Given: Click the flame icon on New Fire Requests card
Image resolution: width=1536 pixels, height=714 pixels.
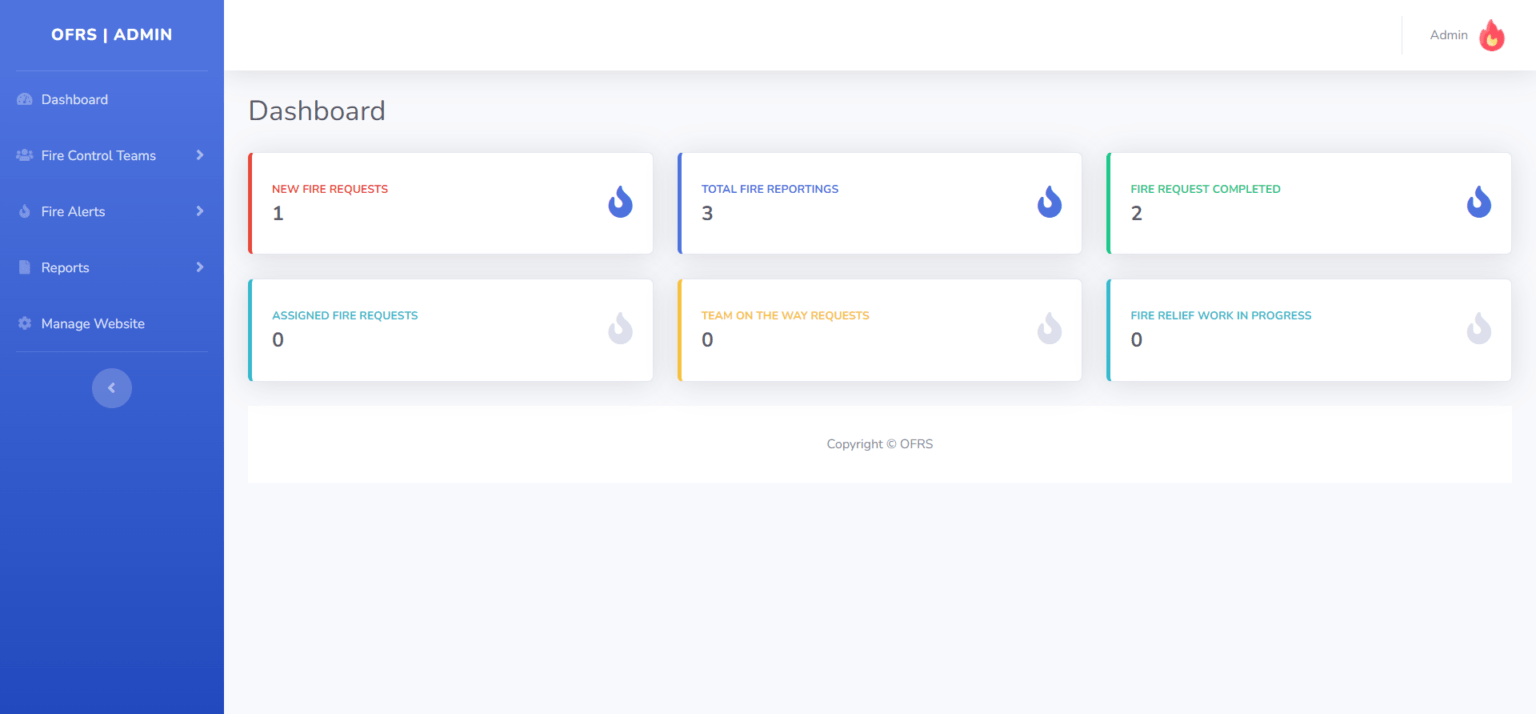Looking at the screenshot, I should pos(620,201).
